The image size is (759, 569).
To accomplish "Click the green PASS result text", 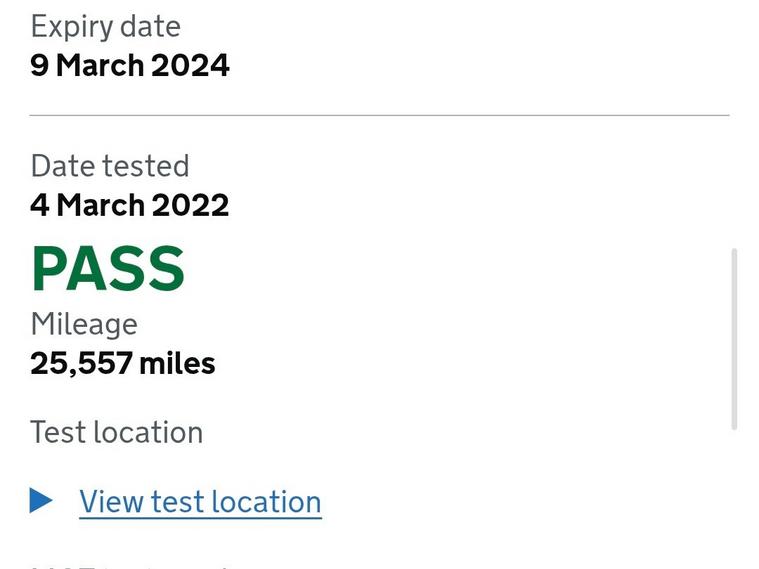I will click(108, 268).
